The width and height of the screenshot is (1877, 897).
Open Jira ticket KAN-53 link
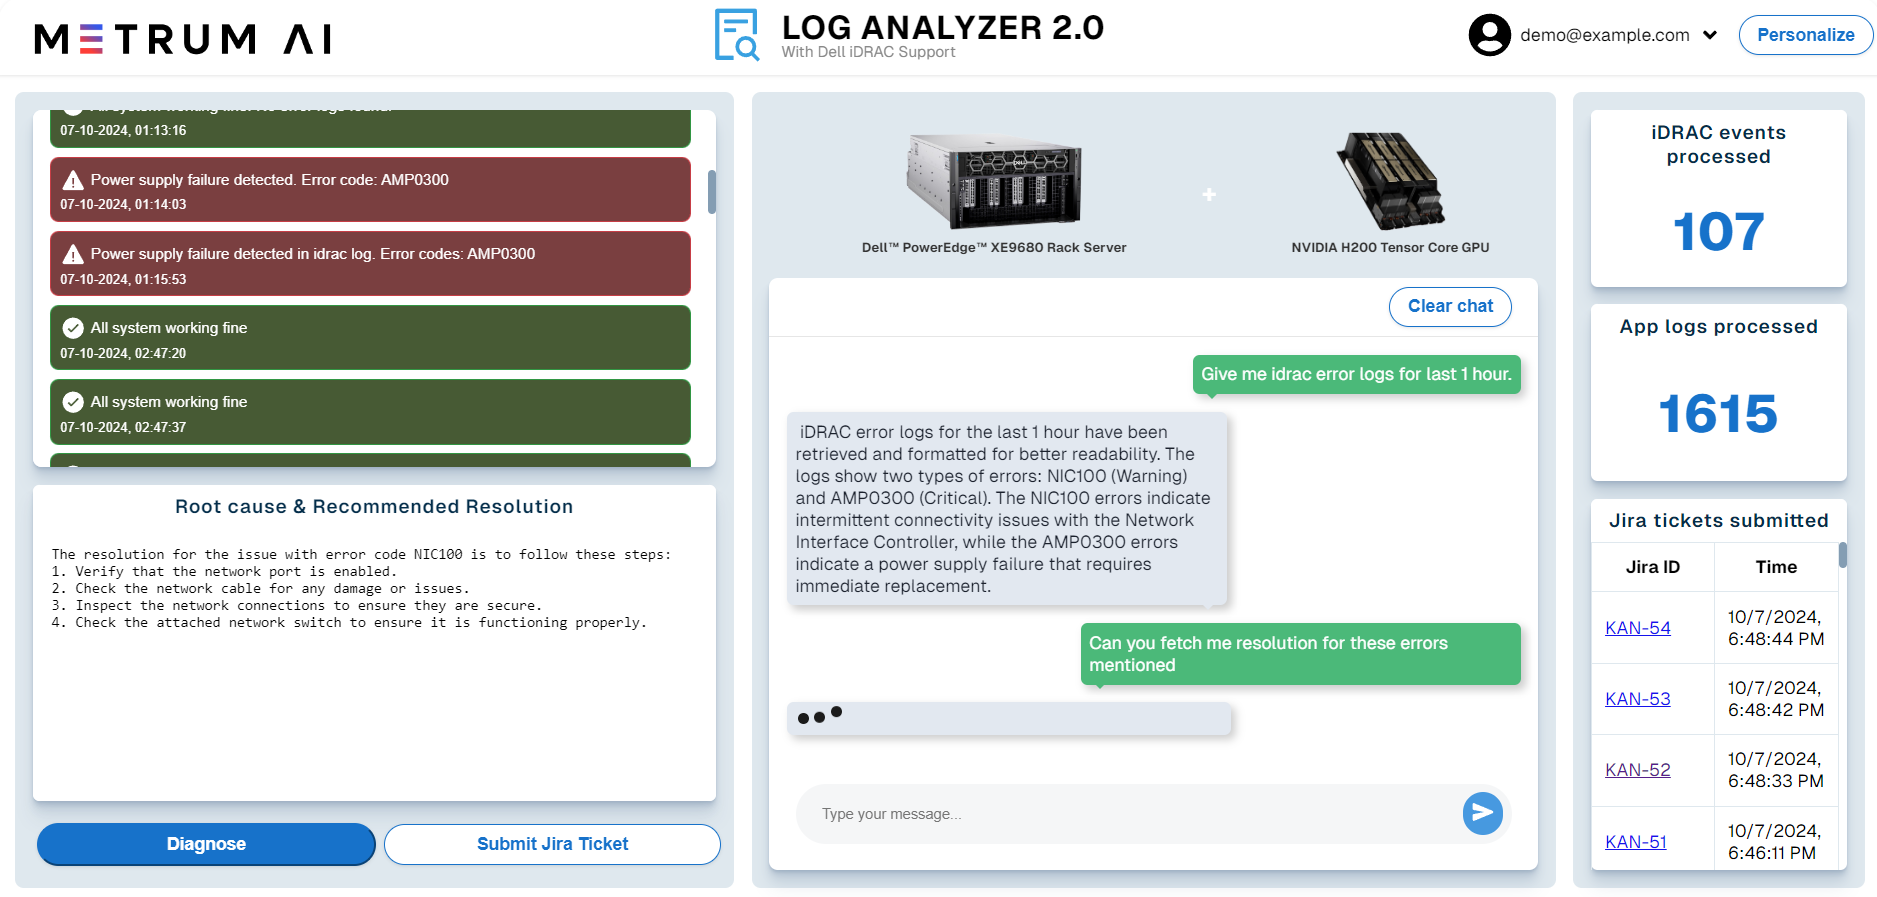point(1637,699)
